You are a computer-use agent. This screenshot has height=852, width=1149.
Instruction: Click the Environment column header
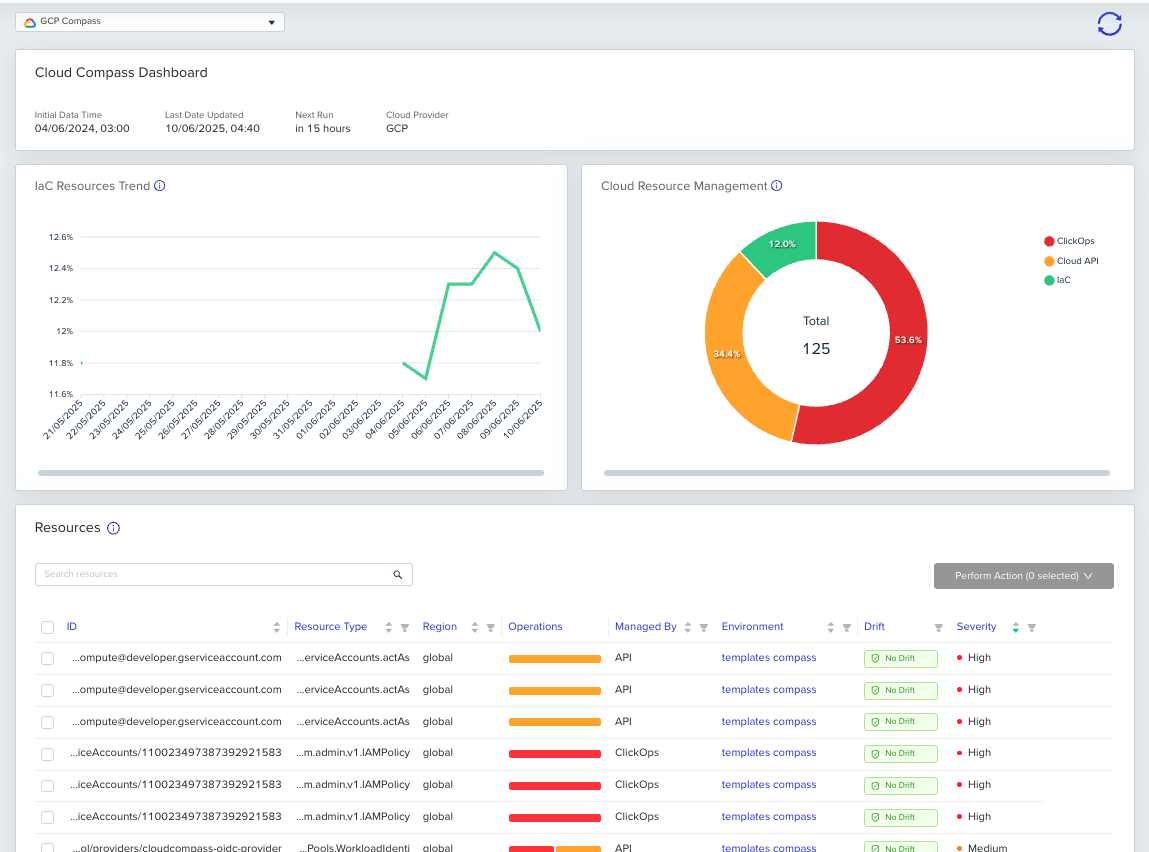click(x=752, y=627)
